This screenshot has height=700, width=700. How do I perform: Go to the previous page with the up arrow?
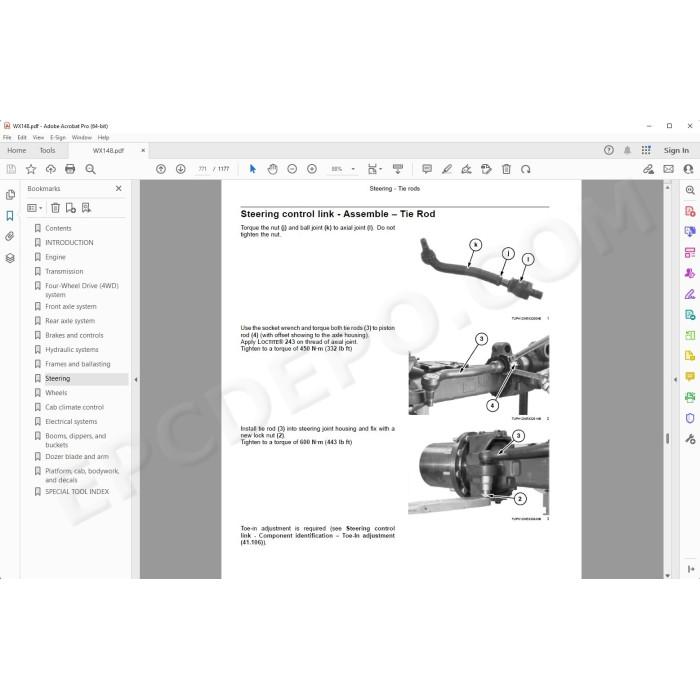tap(161, 169)
